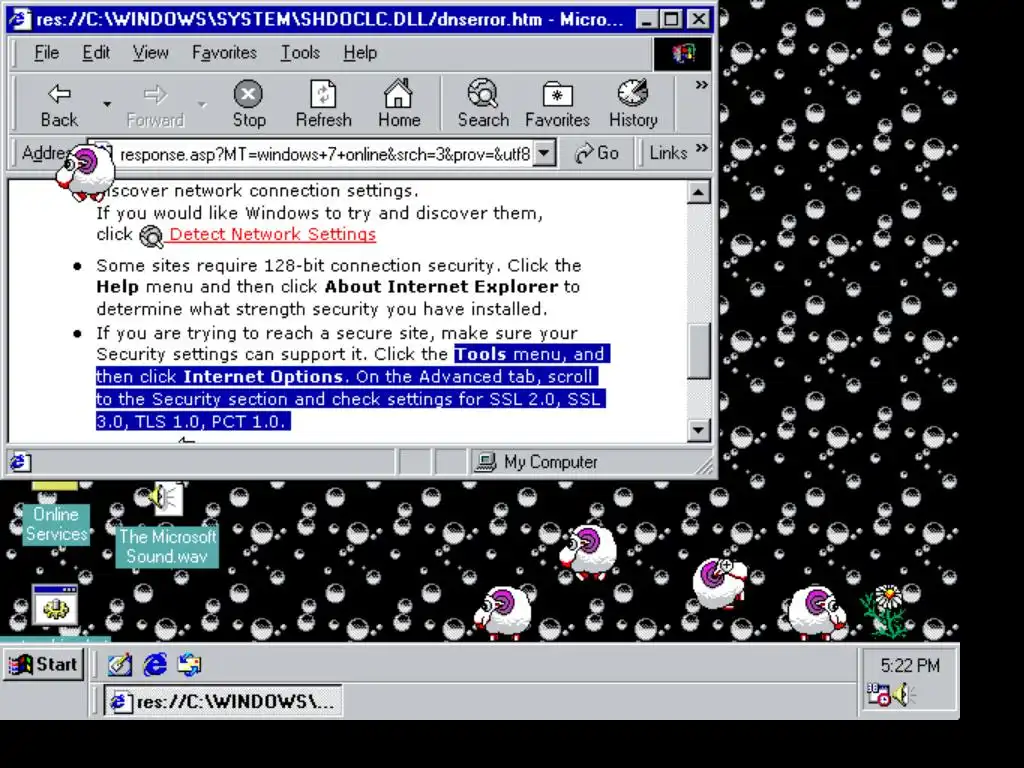Image resolution: width=1024 pixels, height=768 pixels.
Task: Click the Forward toolbar button
Action: point(155,104)
